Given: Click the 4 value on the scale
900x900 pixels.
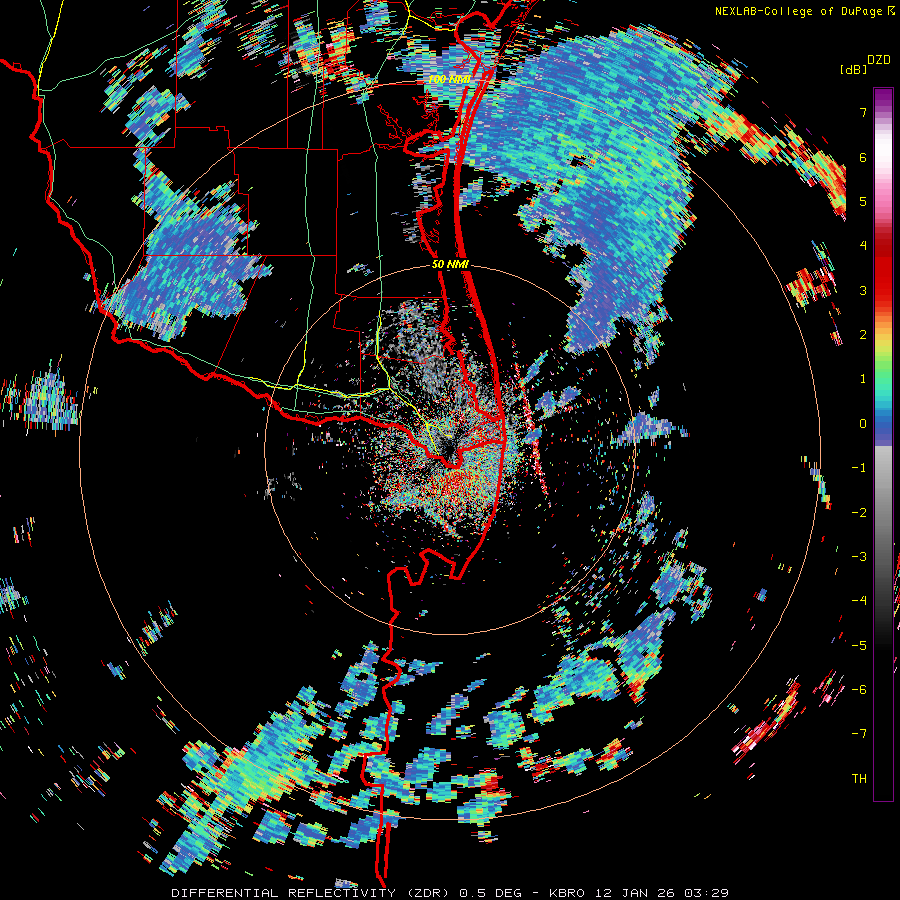Looking at the screenshot, I should (863, 246).
